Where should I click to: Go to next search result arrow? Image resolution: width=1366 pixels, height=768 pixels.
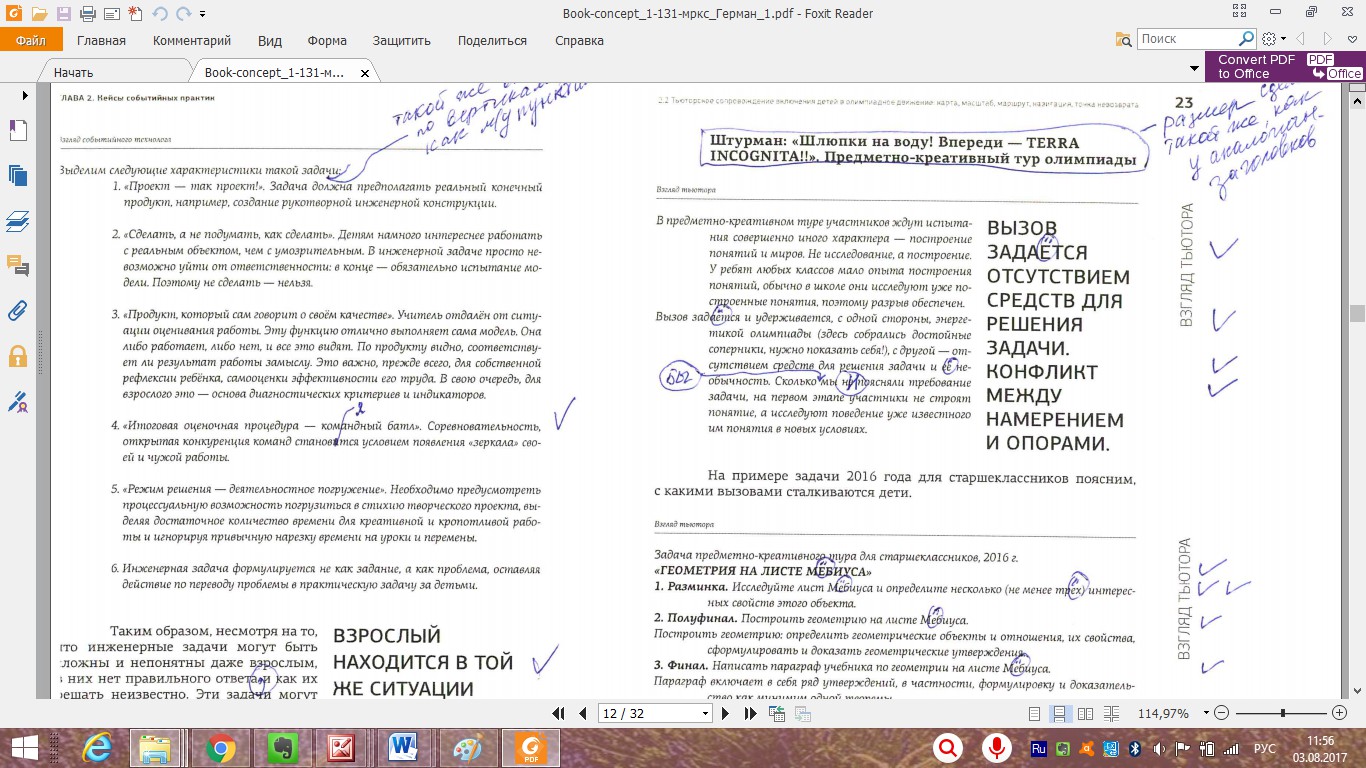pos(1328,39)
